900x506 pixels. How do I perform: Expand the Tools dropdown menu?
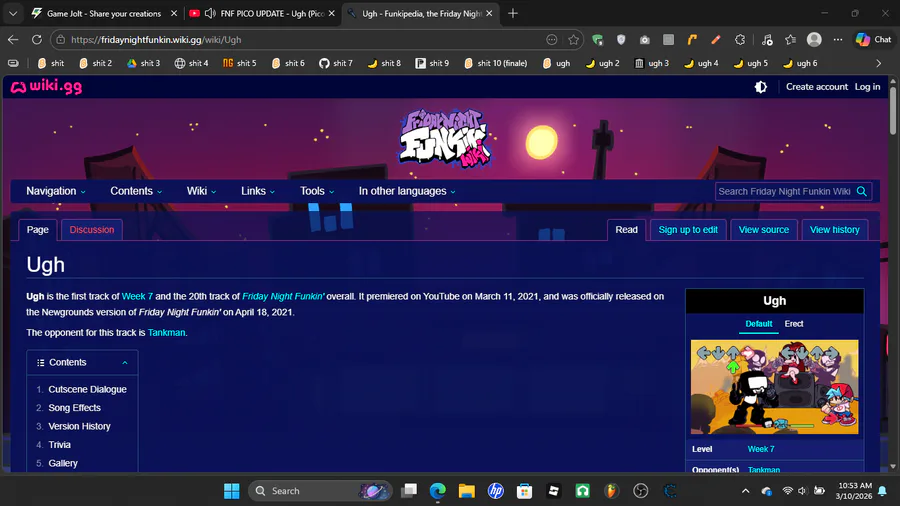[317, 191]
